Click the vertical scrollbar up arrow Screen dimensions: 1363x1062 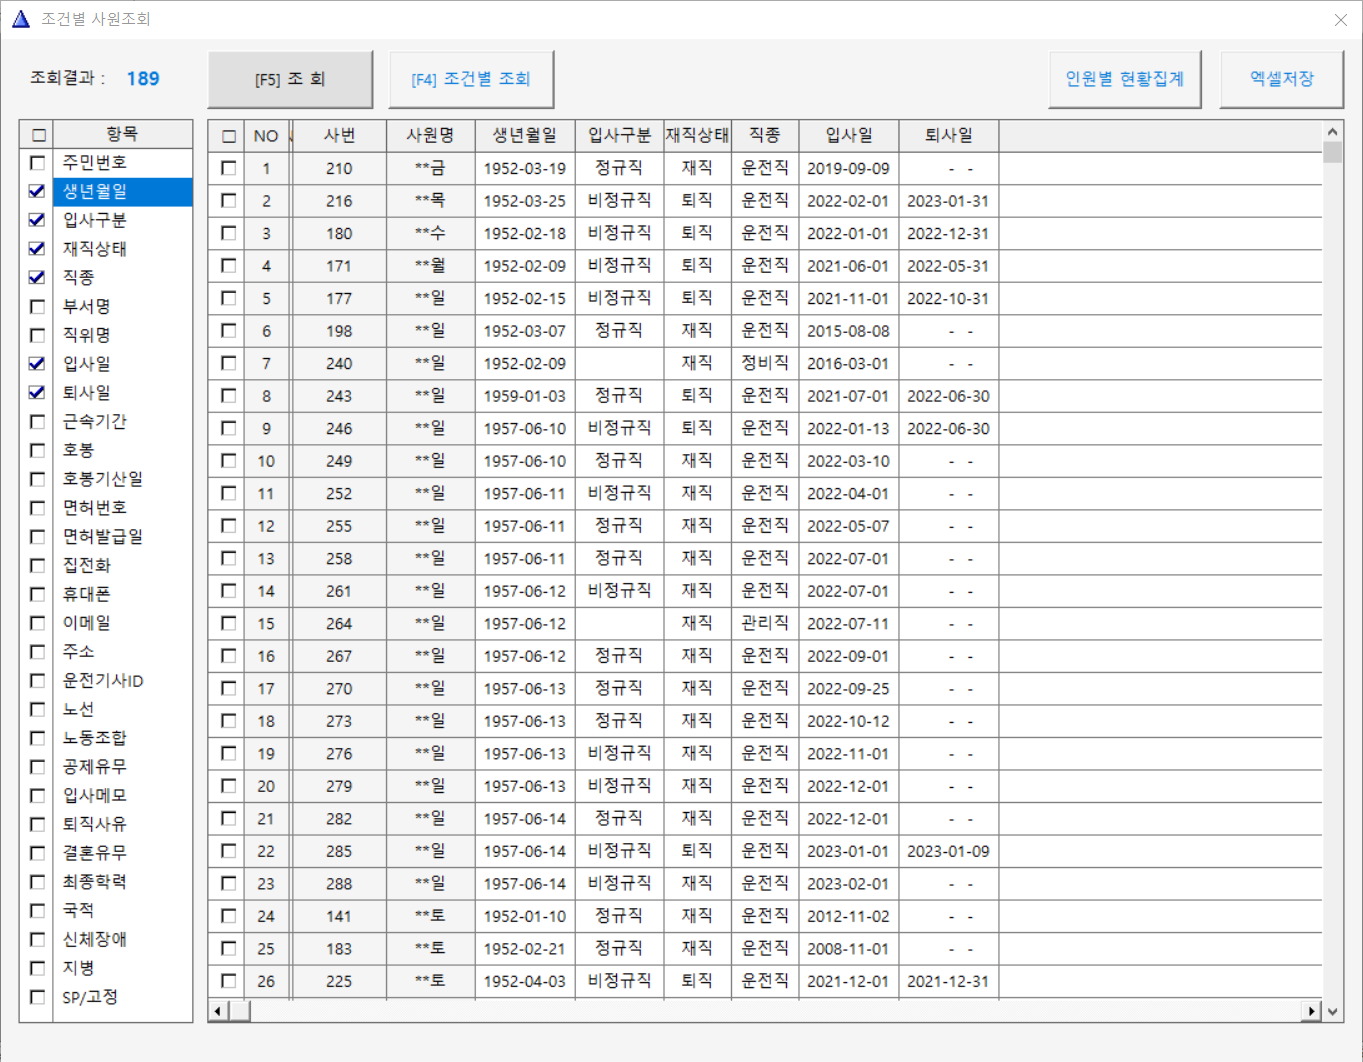click(1332, 131)
